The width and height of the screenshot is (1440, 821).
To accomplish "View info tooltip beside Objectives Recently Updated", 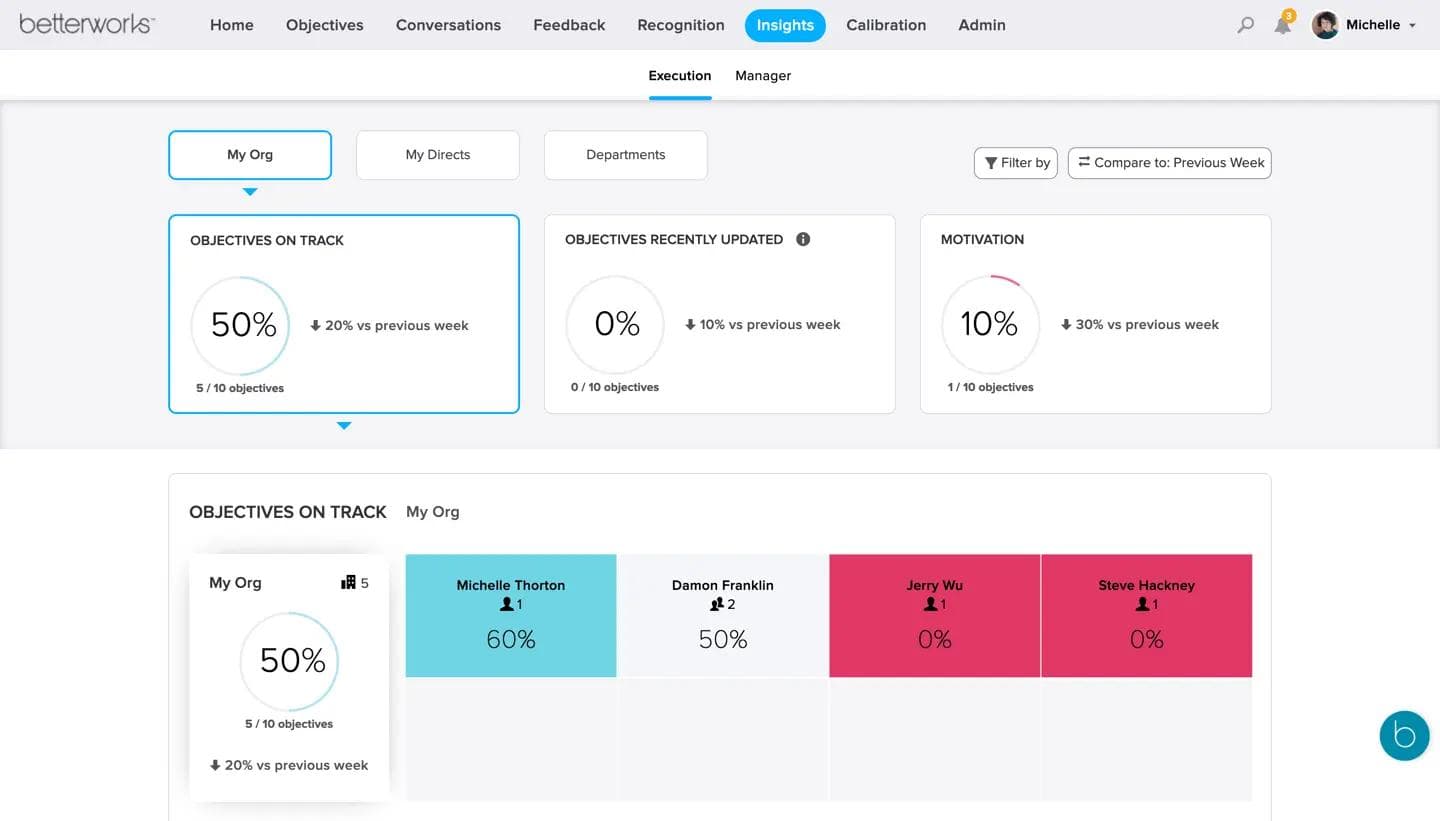I will click(x=802, y=239).
